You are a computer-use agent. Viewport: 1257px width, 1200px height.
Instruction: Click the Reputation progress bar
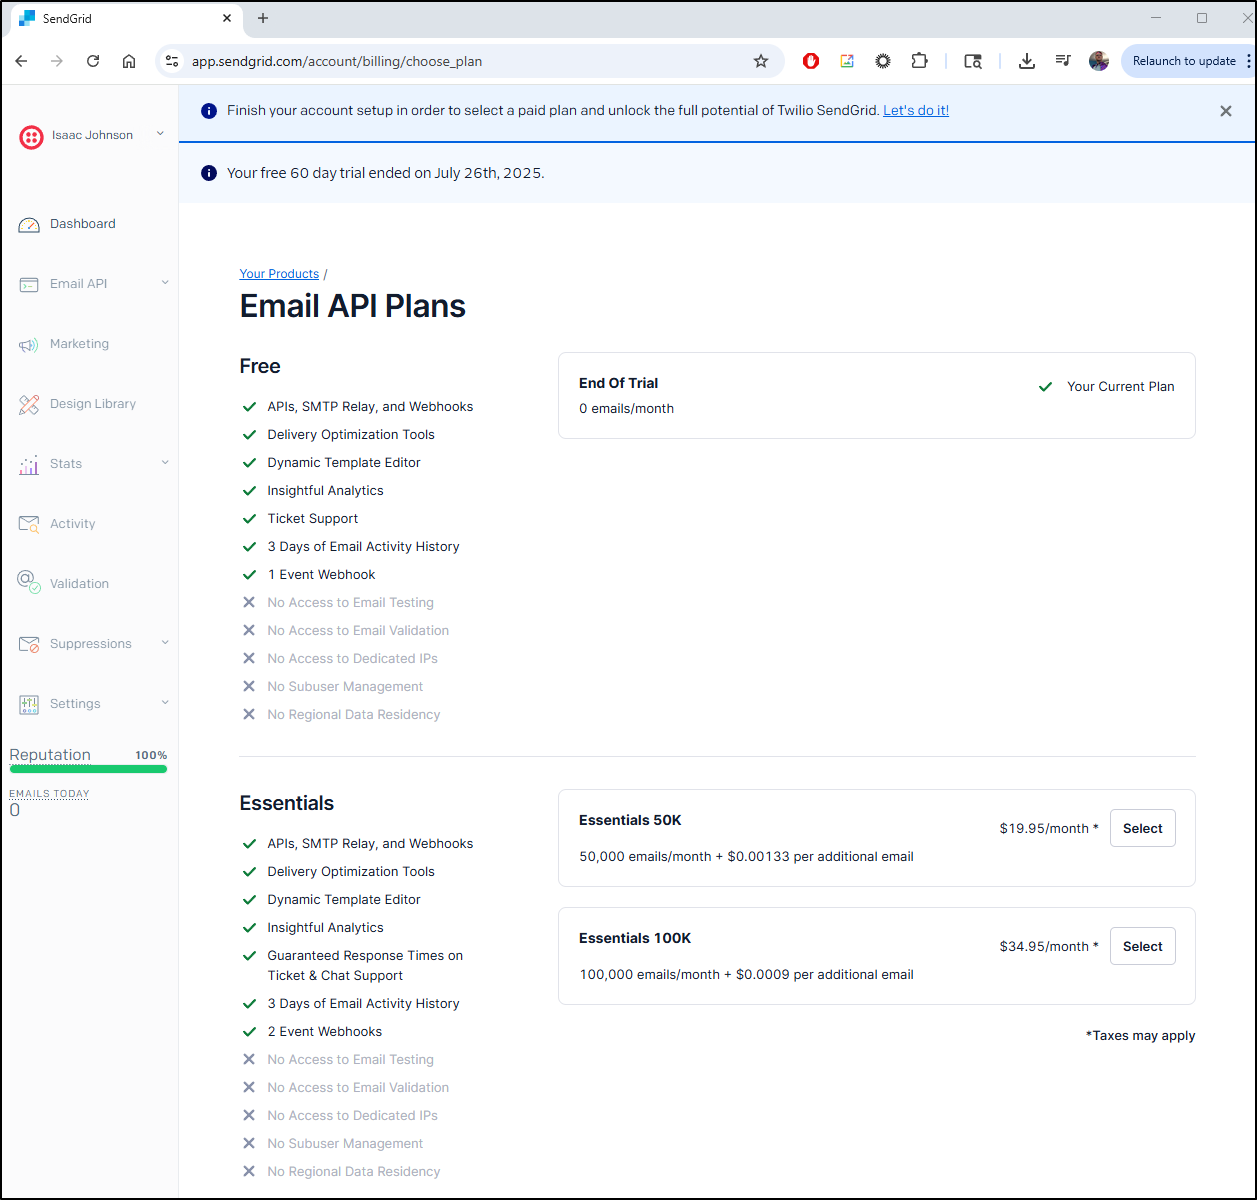pyautogui.click(x=88, y=769)
